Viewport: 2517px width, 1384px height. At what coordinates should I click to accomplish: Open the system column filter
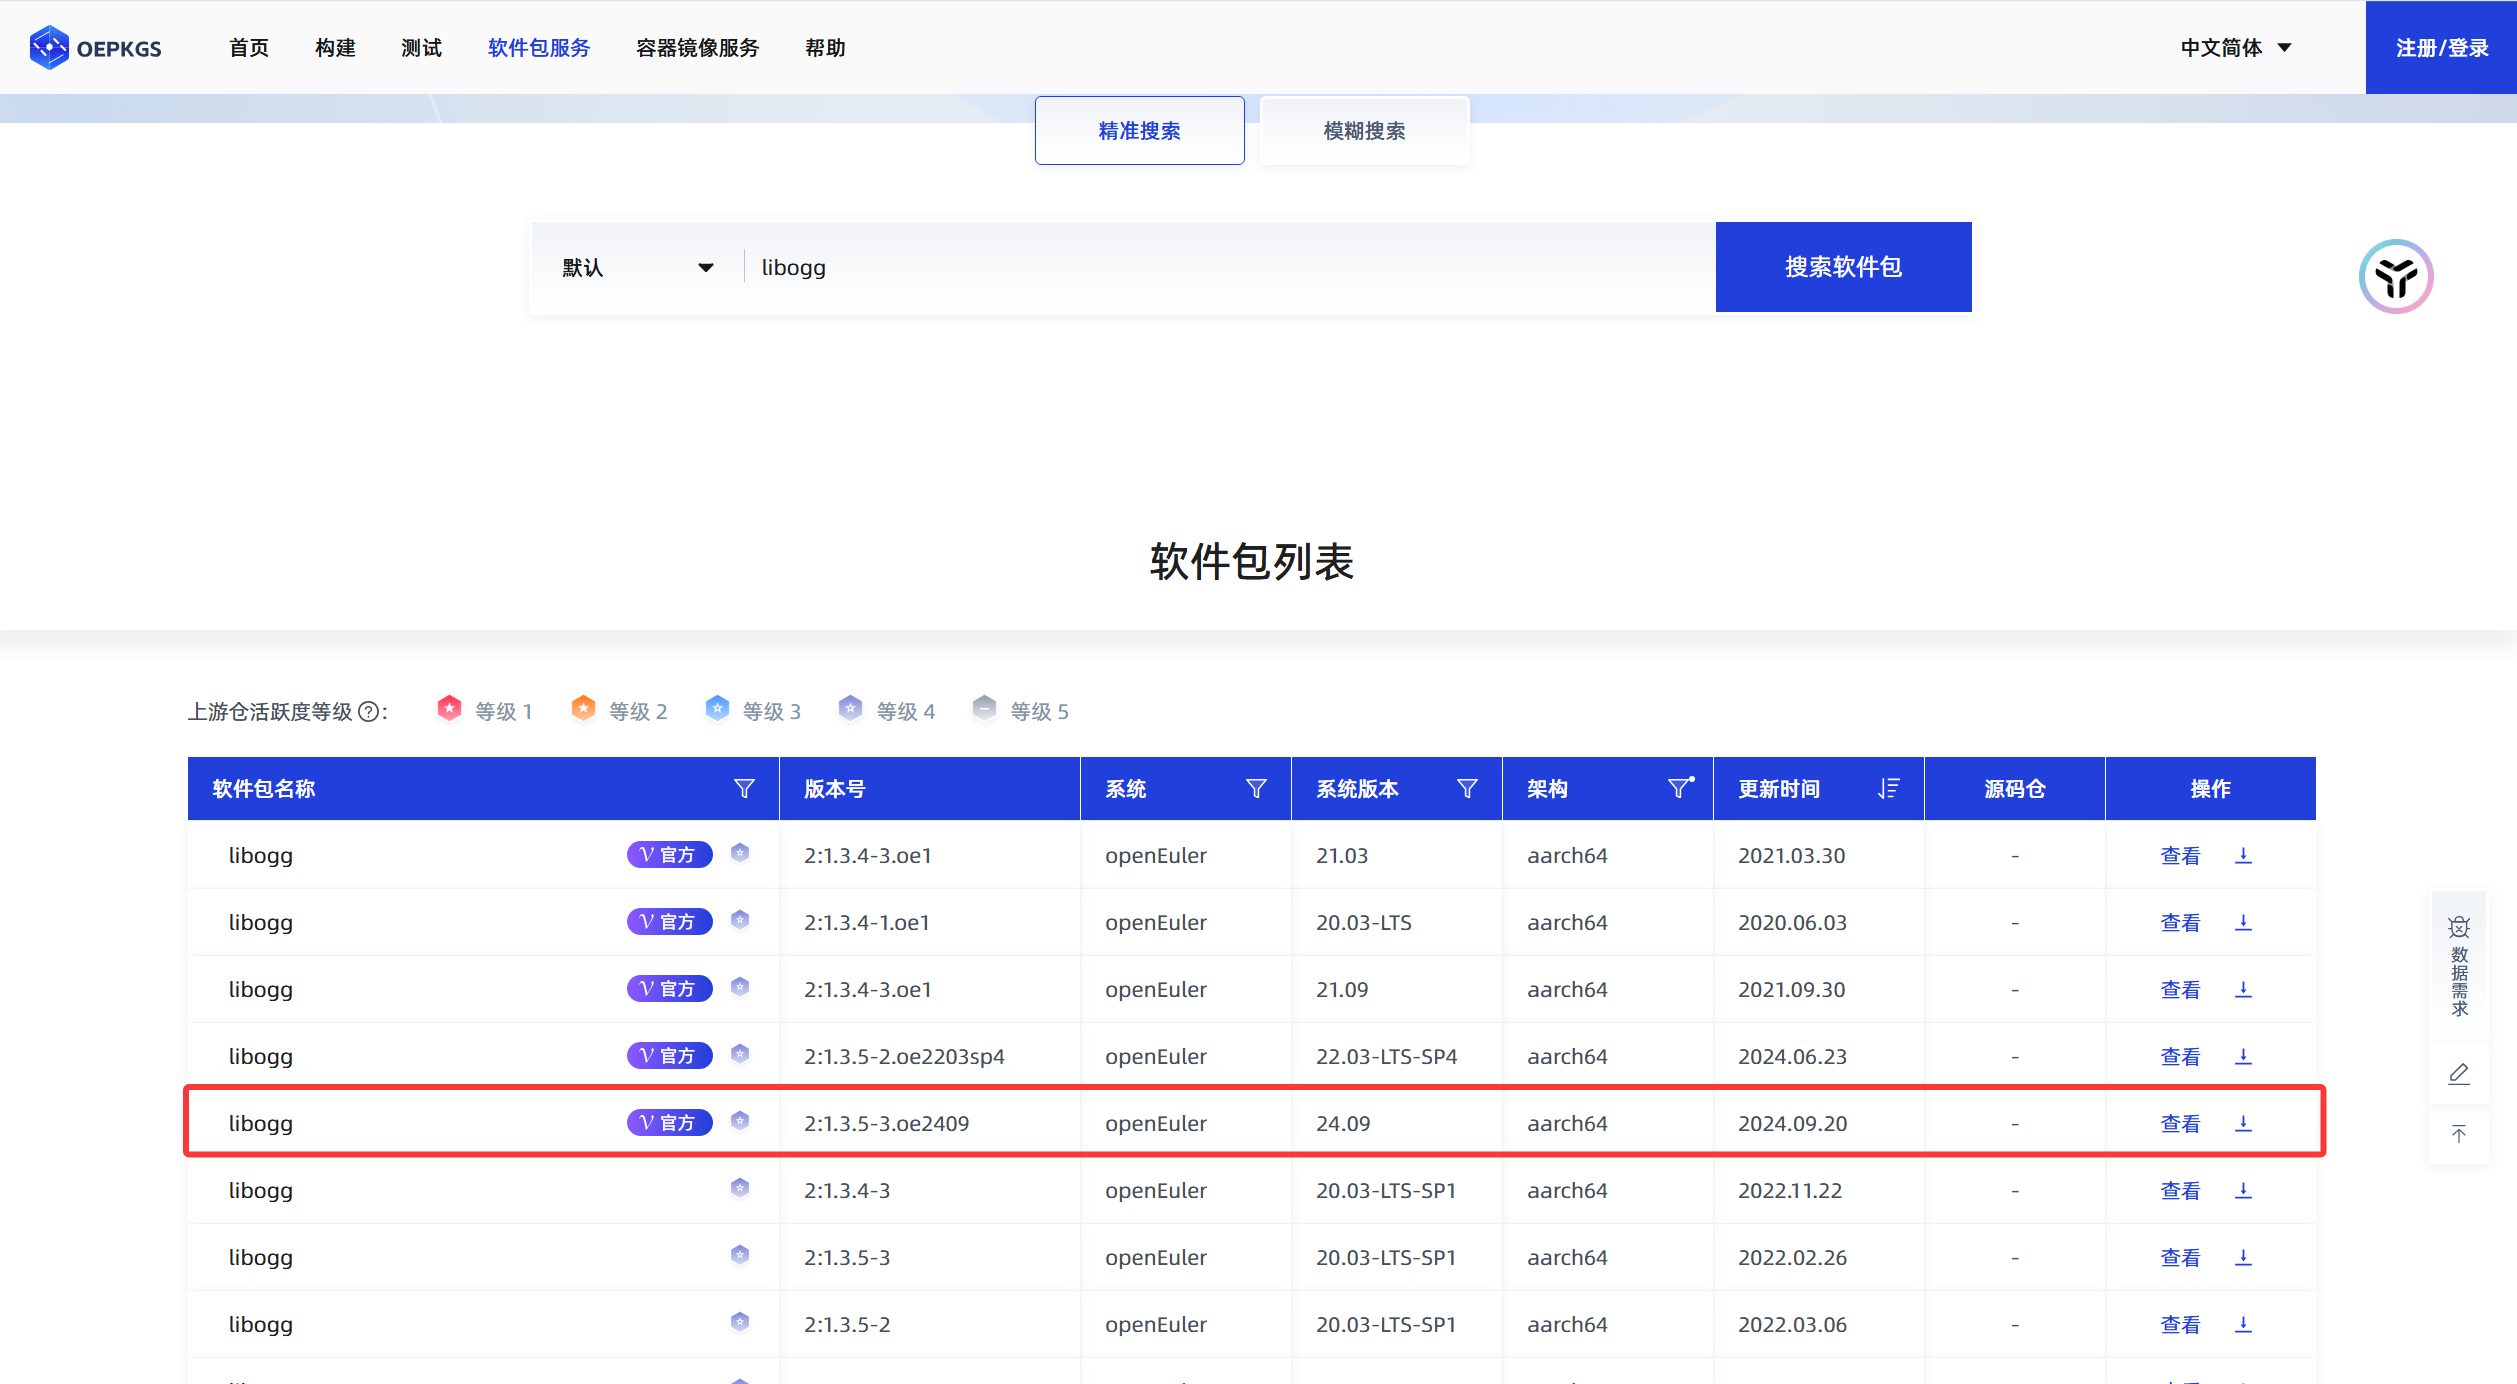[1256, 789]
